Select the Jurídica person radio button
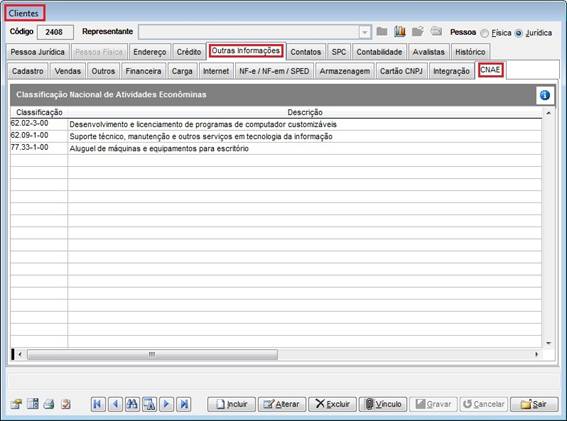The width and height of the screenshot is (567, 421). pos(519,33)
